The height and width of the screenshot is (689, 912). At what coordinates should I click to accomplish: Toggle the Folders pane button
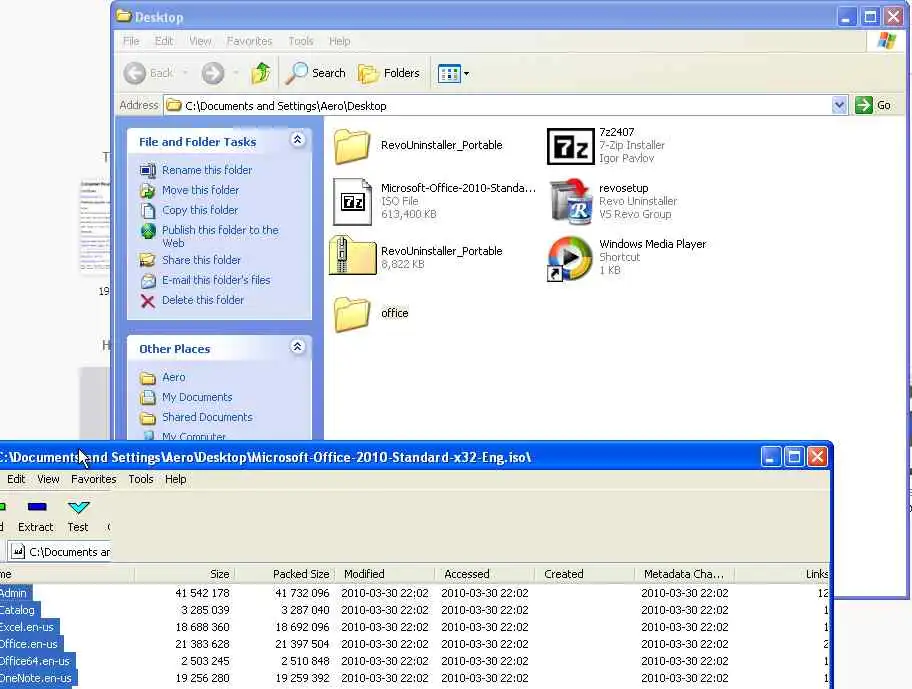click(389, 73)
